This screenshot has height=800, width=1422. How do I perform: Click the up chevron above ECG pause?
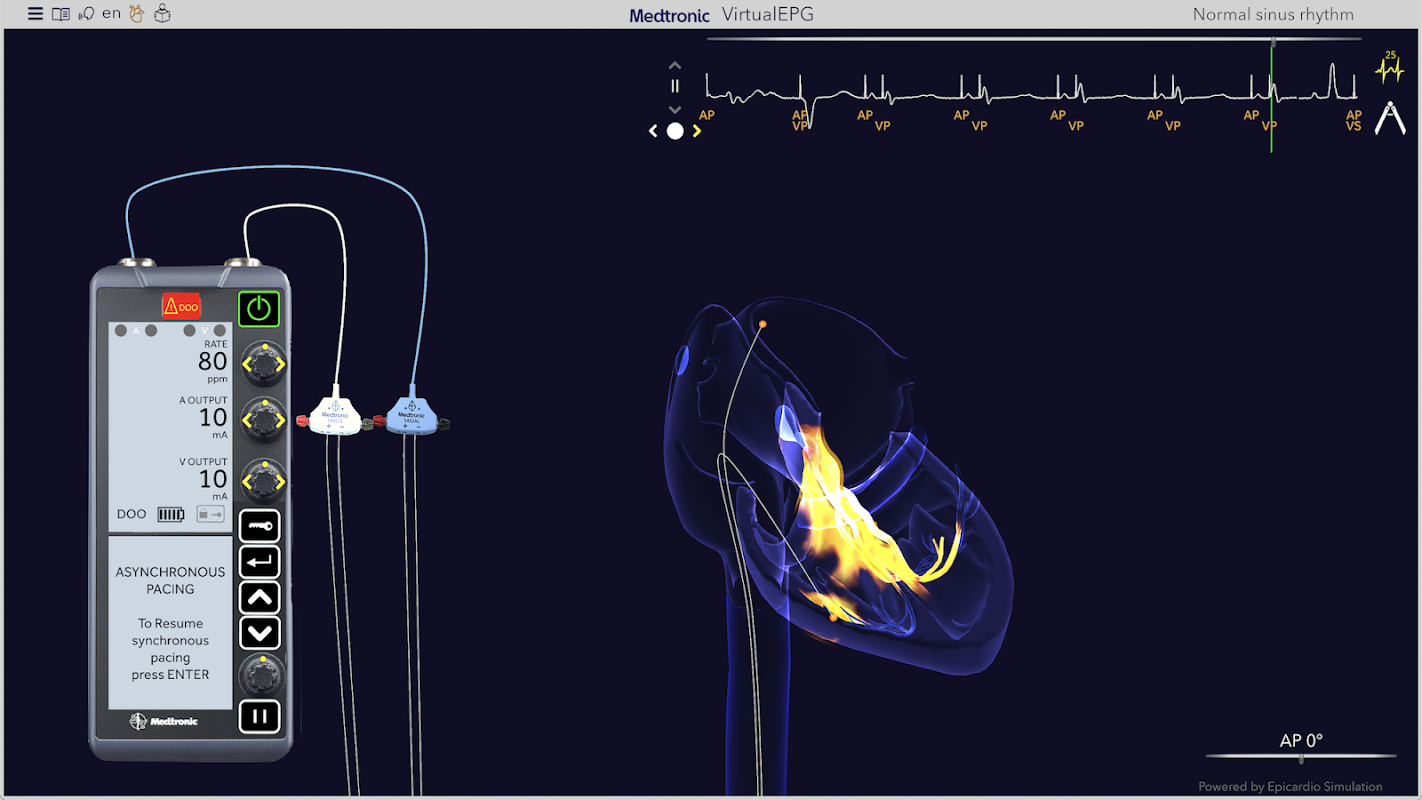coord(675,66)
